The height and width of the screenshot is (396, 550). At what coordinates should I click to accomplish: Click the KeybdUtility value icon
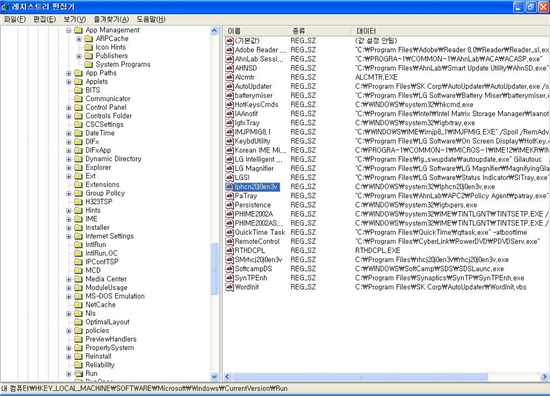(x=229, y=141)
